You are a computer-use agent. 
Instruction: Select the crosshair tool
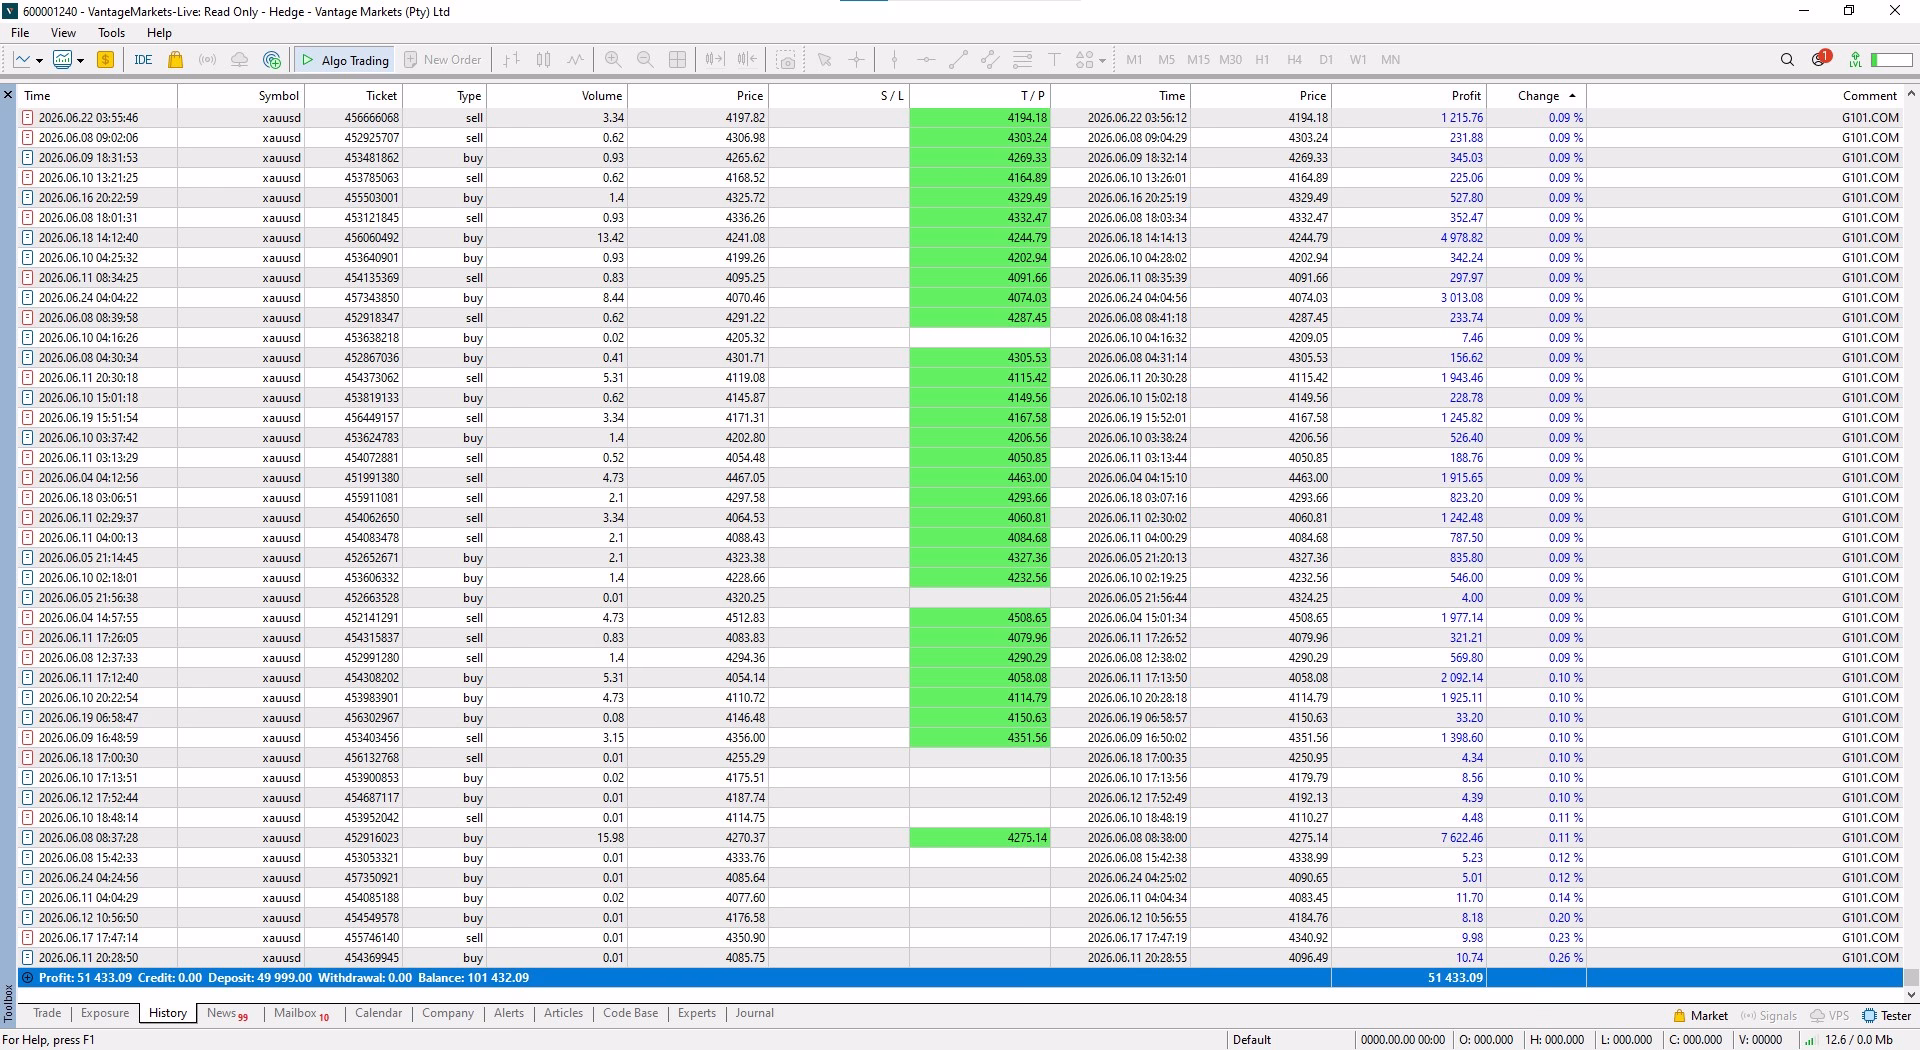pyautogui.click(x=856, y=60)
